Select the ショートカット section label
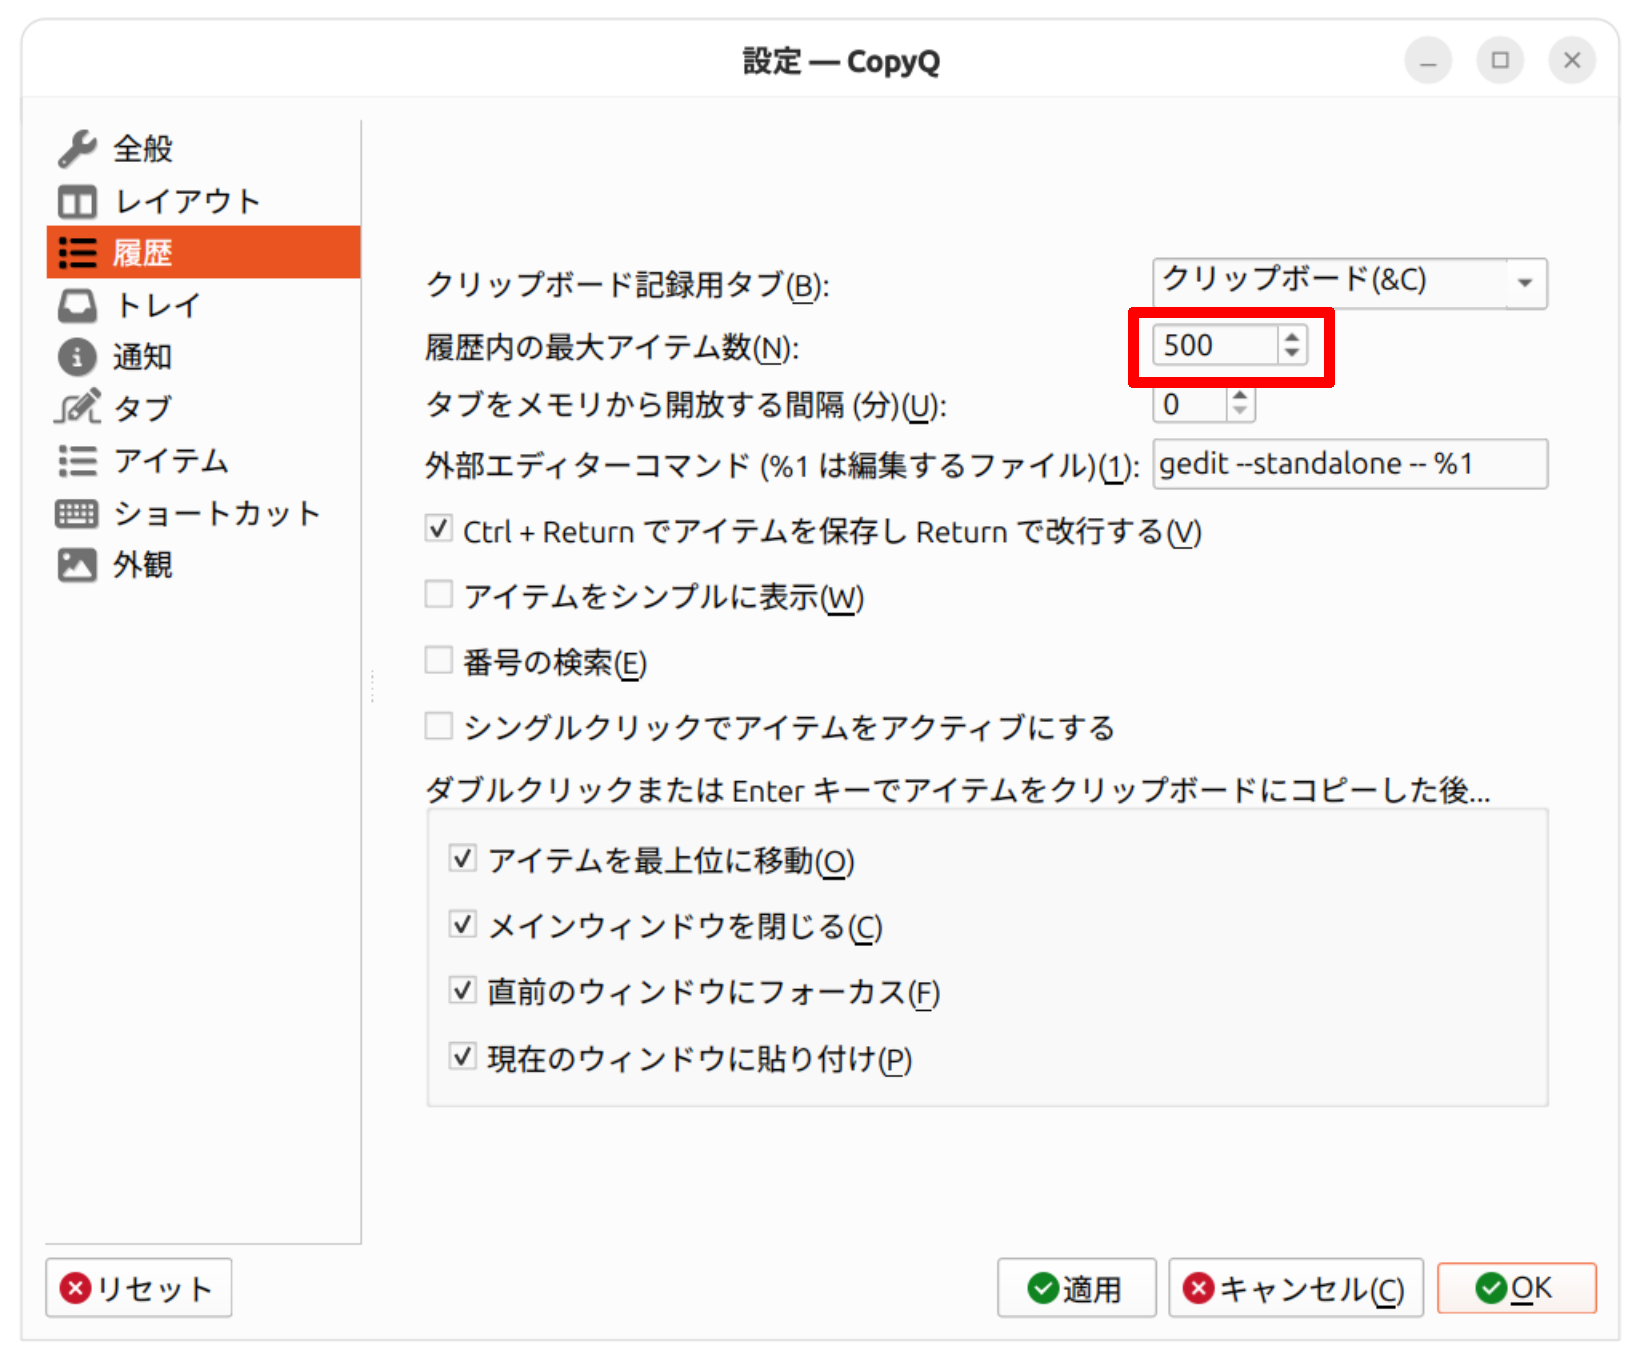Screen dimensions: 1640x1362 point(217,514)
